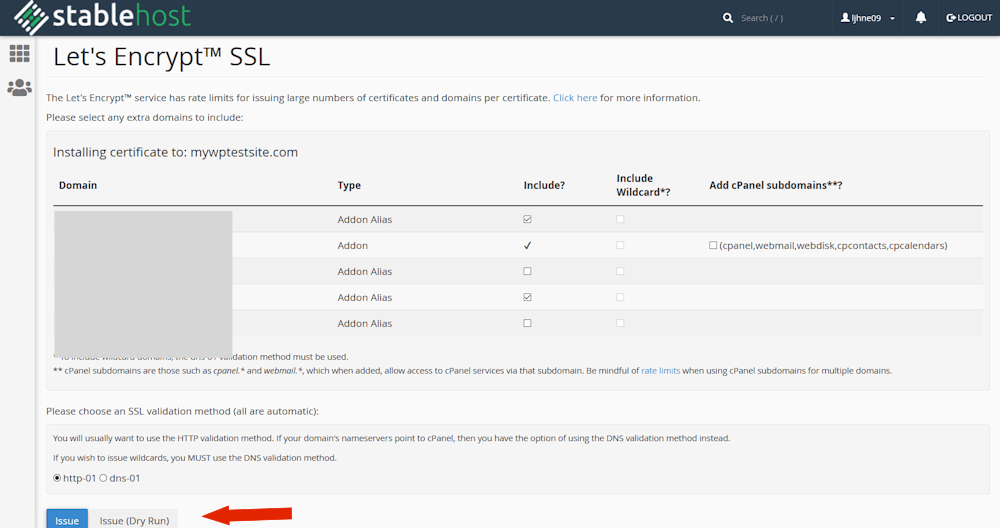This screenshot has width=1000, height=528.
Task: Open the grid home icon in sidebar
Action: (19, 54)
